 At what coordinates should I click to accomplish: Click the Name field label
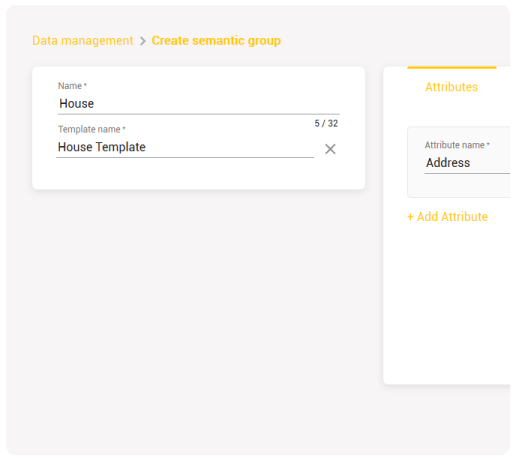(x=72, y=86)
